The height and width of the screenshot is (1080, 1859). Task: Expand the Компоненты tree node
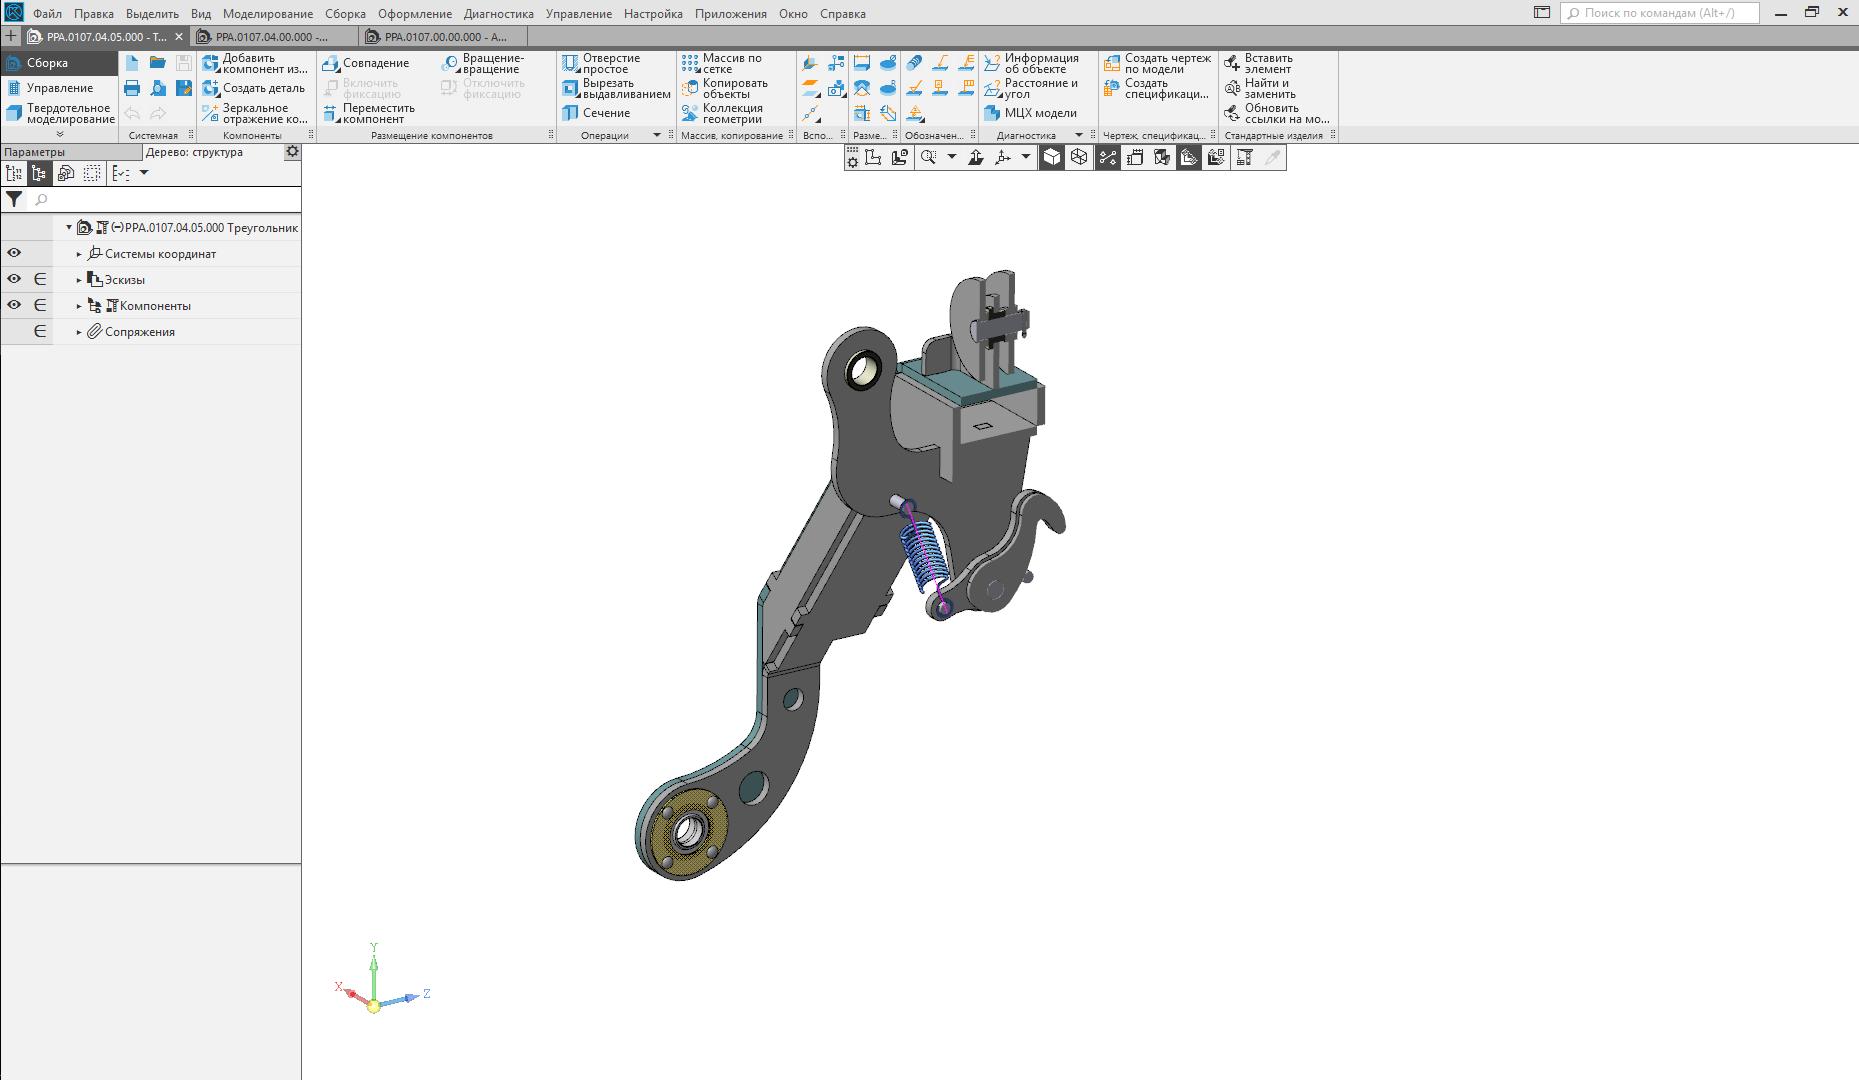pyautogui.click(x=79, y=306)
